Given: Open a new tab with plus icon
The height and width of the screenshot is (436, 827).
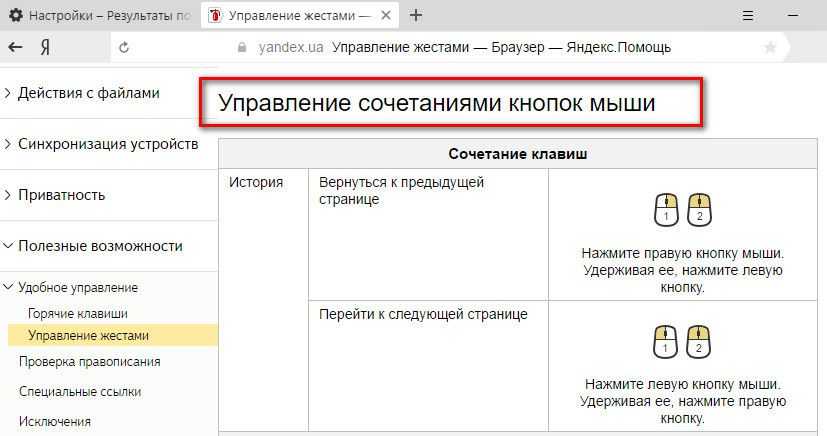Looking at the screenshot, I should pyautogui.click(x=416, y=15).
